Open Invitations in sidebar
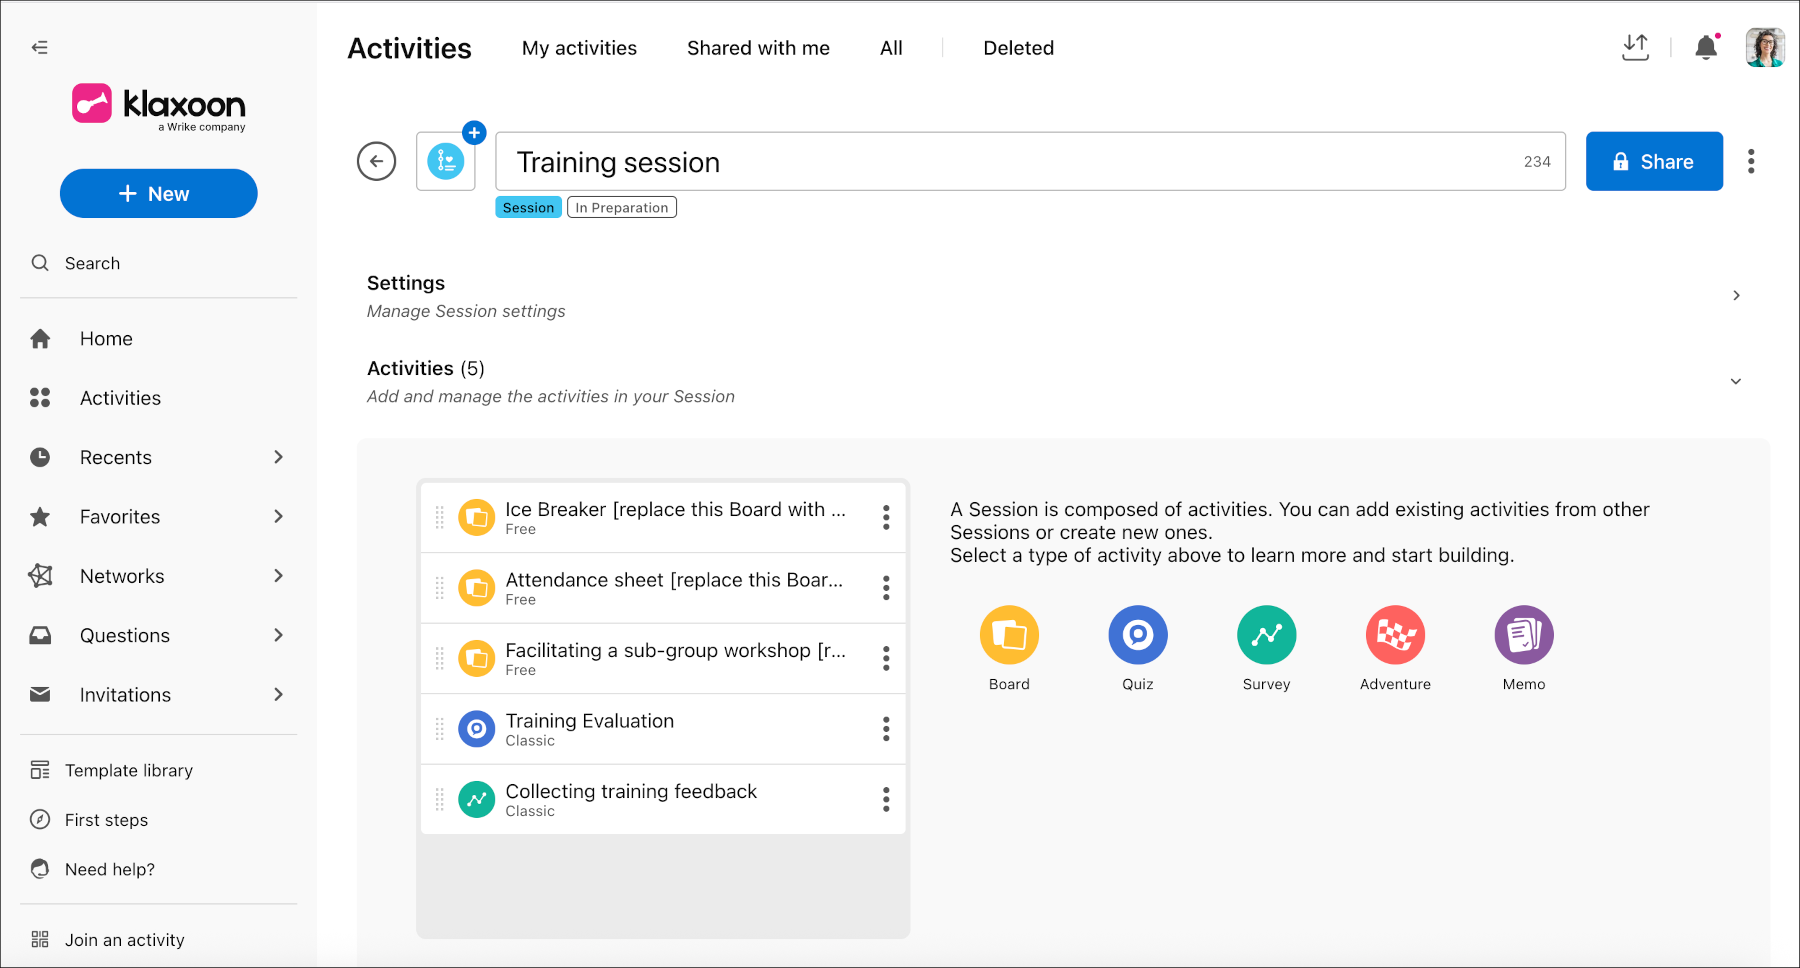 pos(125,695)
